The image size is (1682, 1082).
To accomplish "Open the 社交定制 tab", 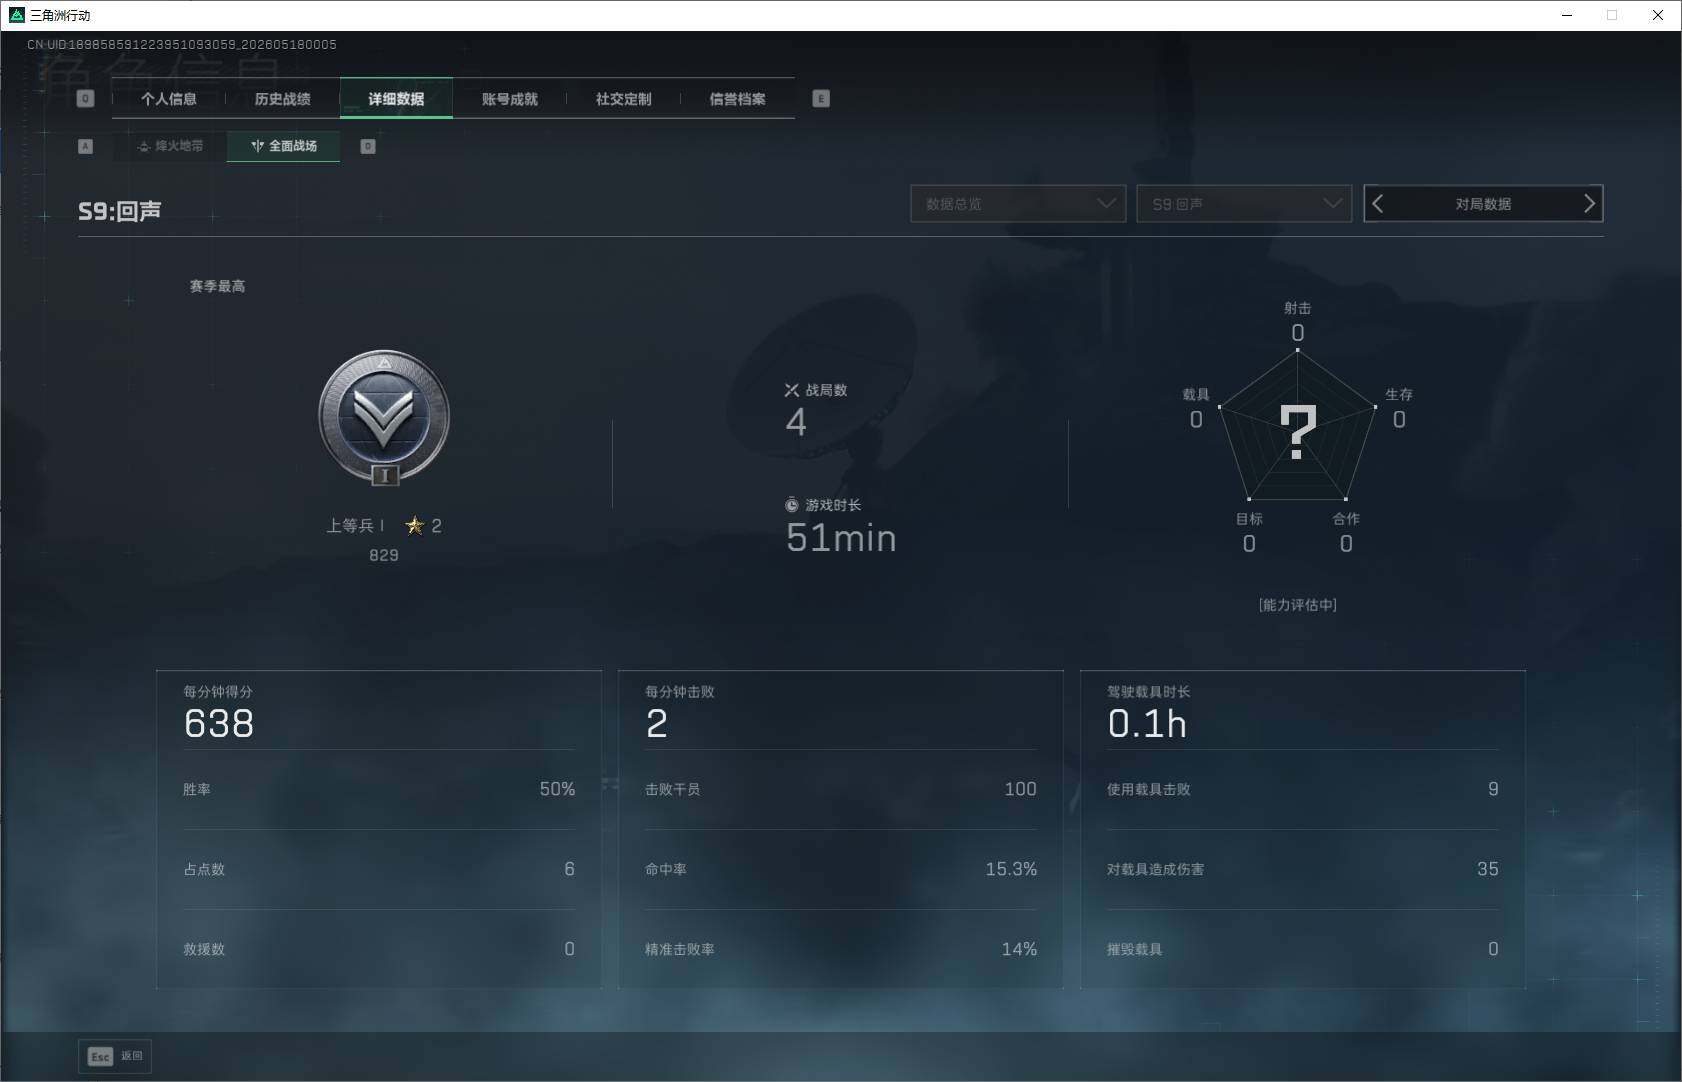I will (624, 99).
